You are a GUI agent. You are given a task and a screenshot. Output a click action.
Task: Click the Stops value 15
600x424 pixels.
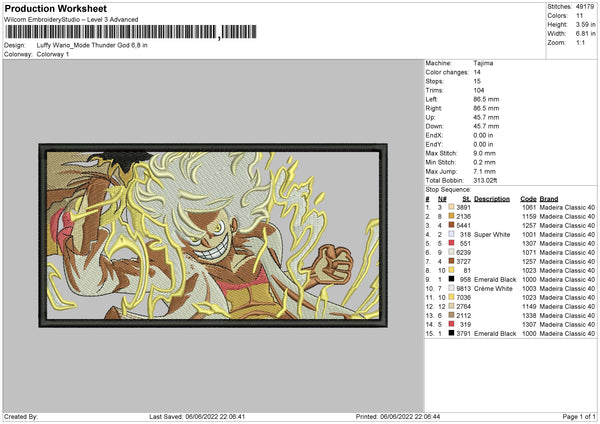pos(477,81)
